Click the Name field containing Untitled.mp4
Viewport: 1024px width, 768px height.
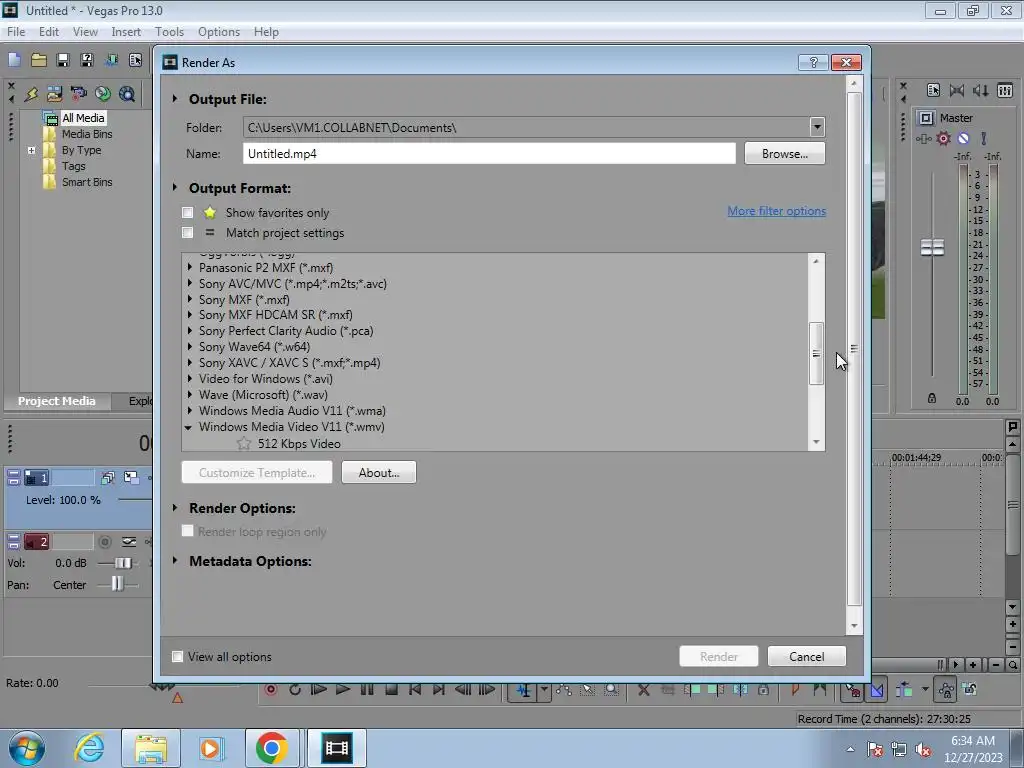(x=489, y=153)
